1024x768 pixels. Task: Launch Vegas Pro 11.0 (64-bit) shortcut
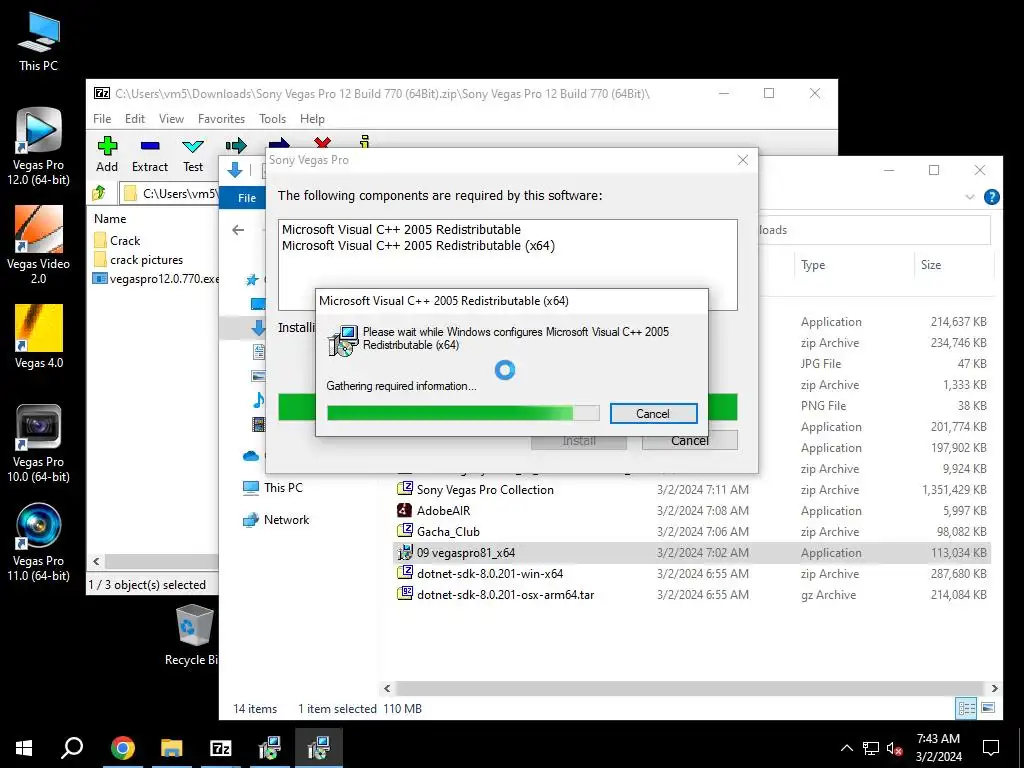coord(39,542)
